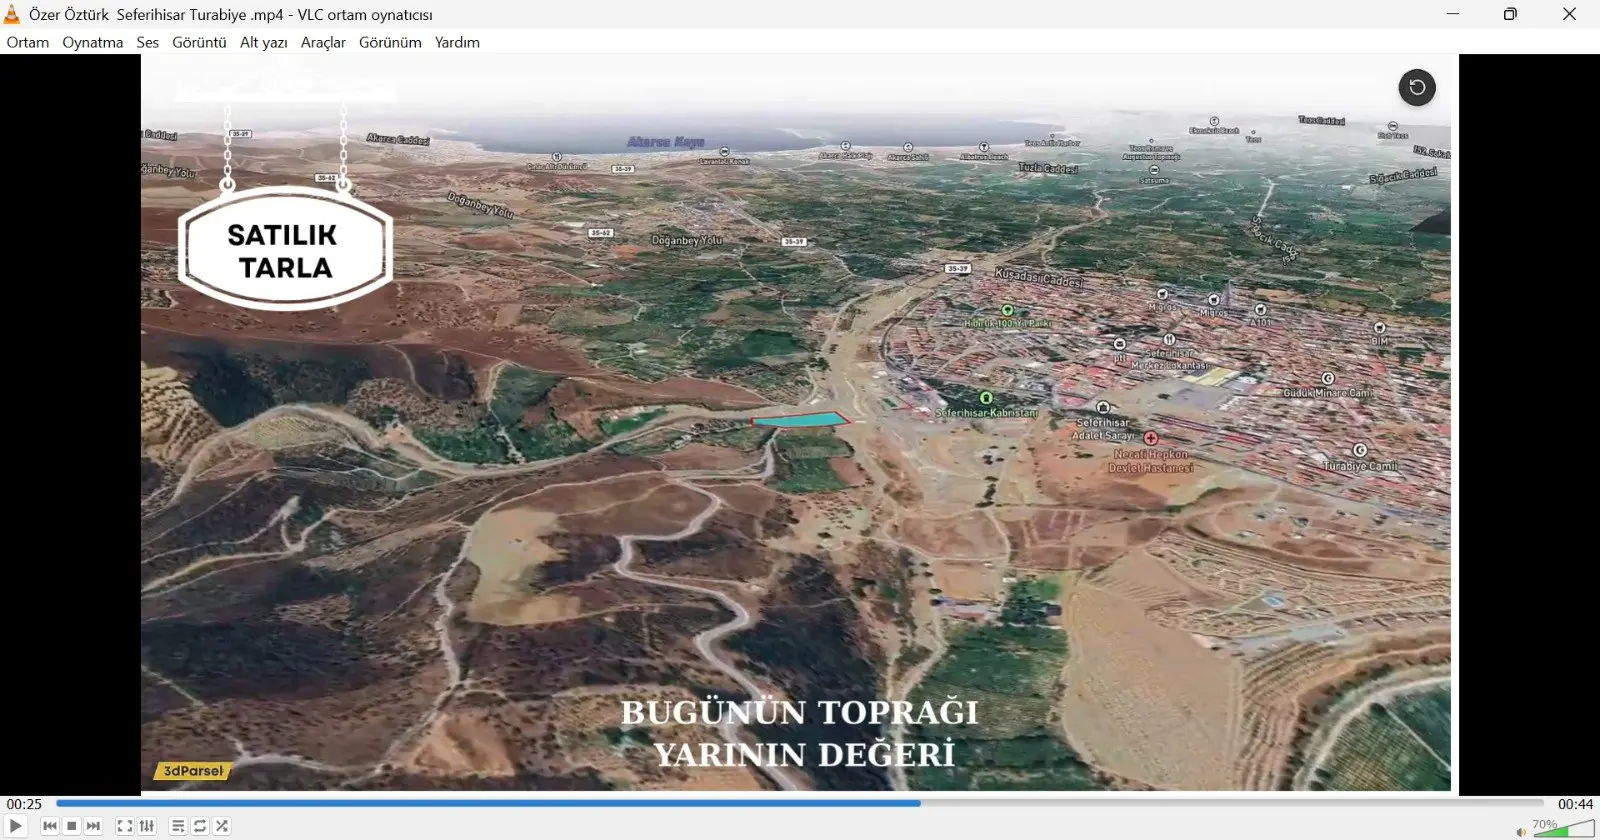Restore down the VLC window
The width and height of the screenshot is (1600, 840).
pos(1510,14)
